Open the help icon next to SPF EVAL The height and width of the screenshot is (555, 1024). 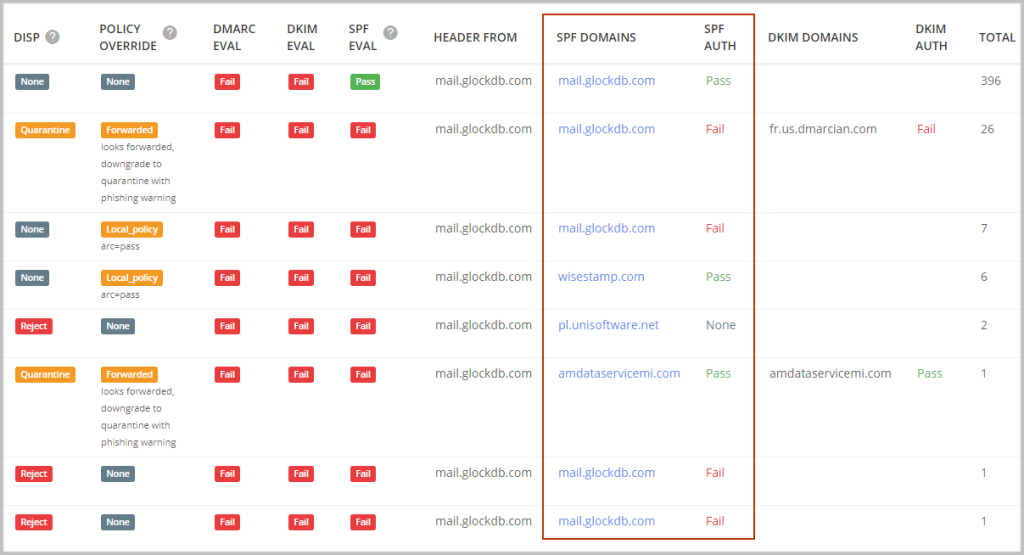(390, 32)
